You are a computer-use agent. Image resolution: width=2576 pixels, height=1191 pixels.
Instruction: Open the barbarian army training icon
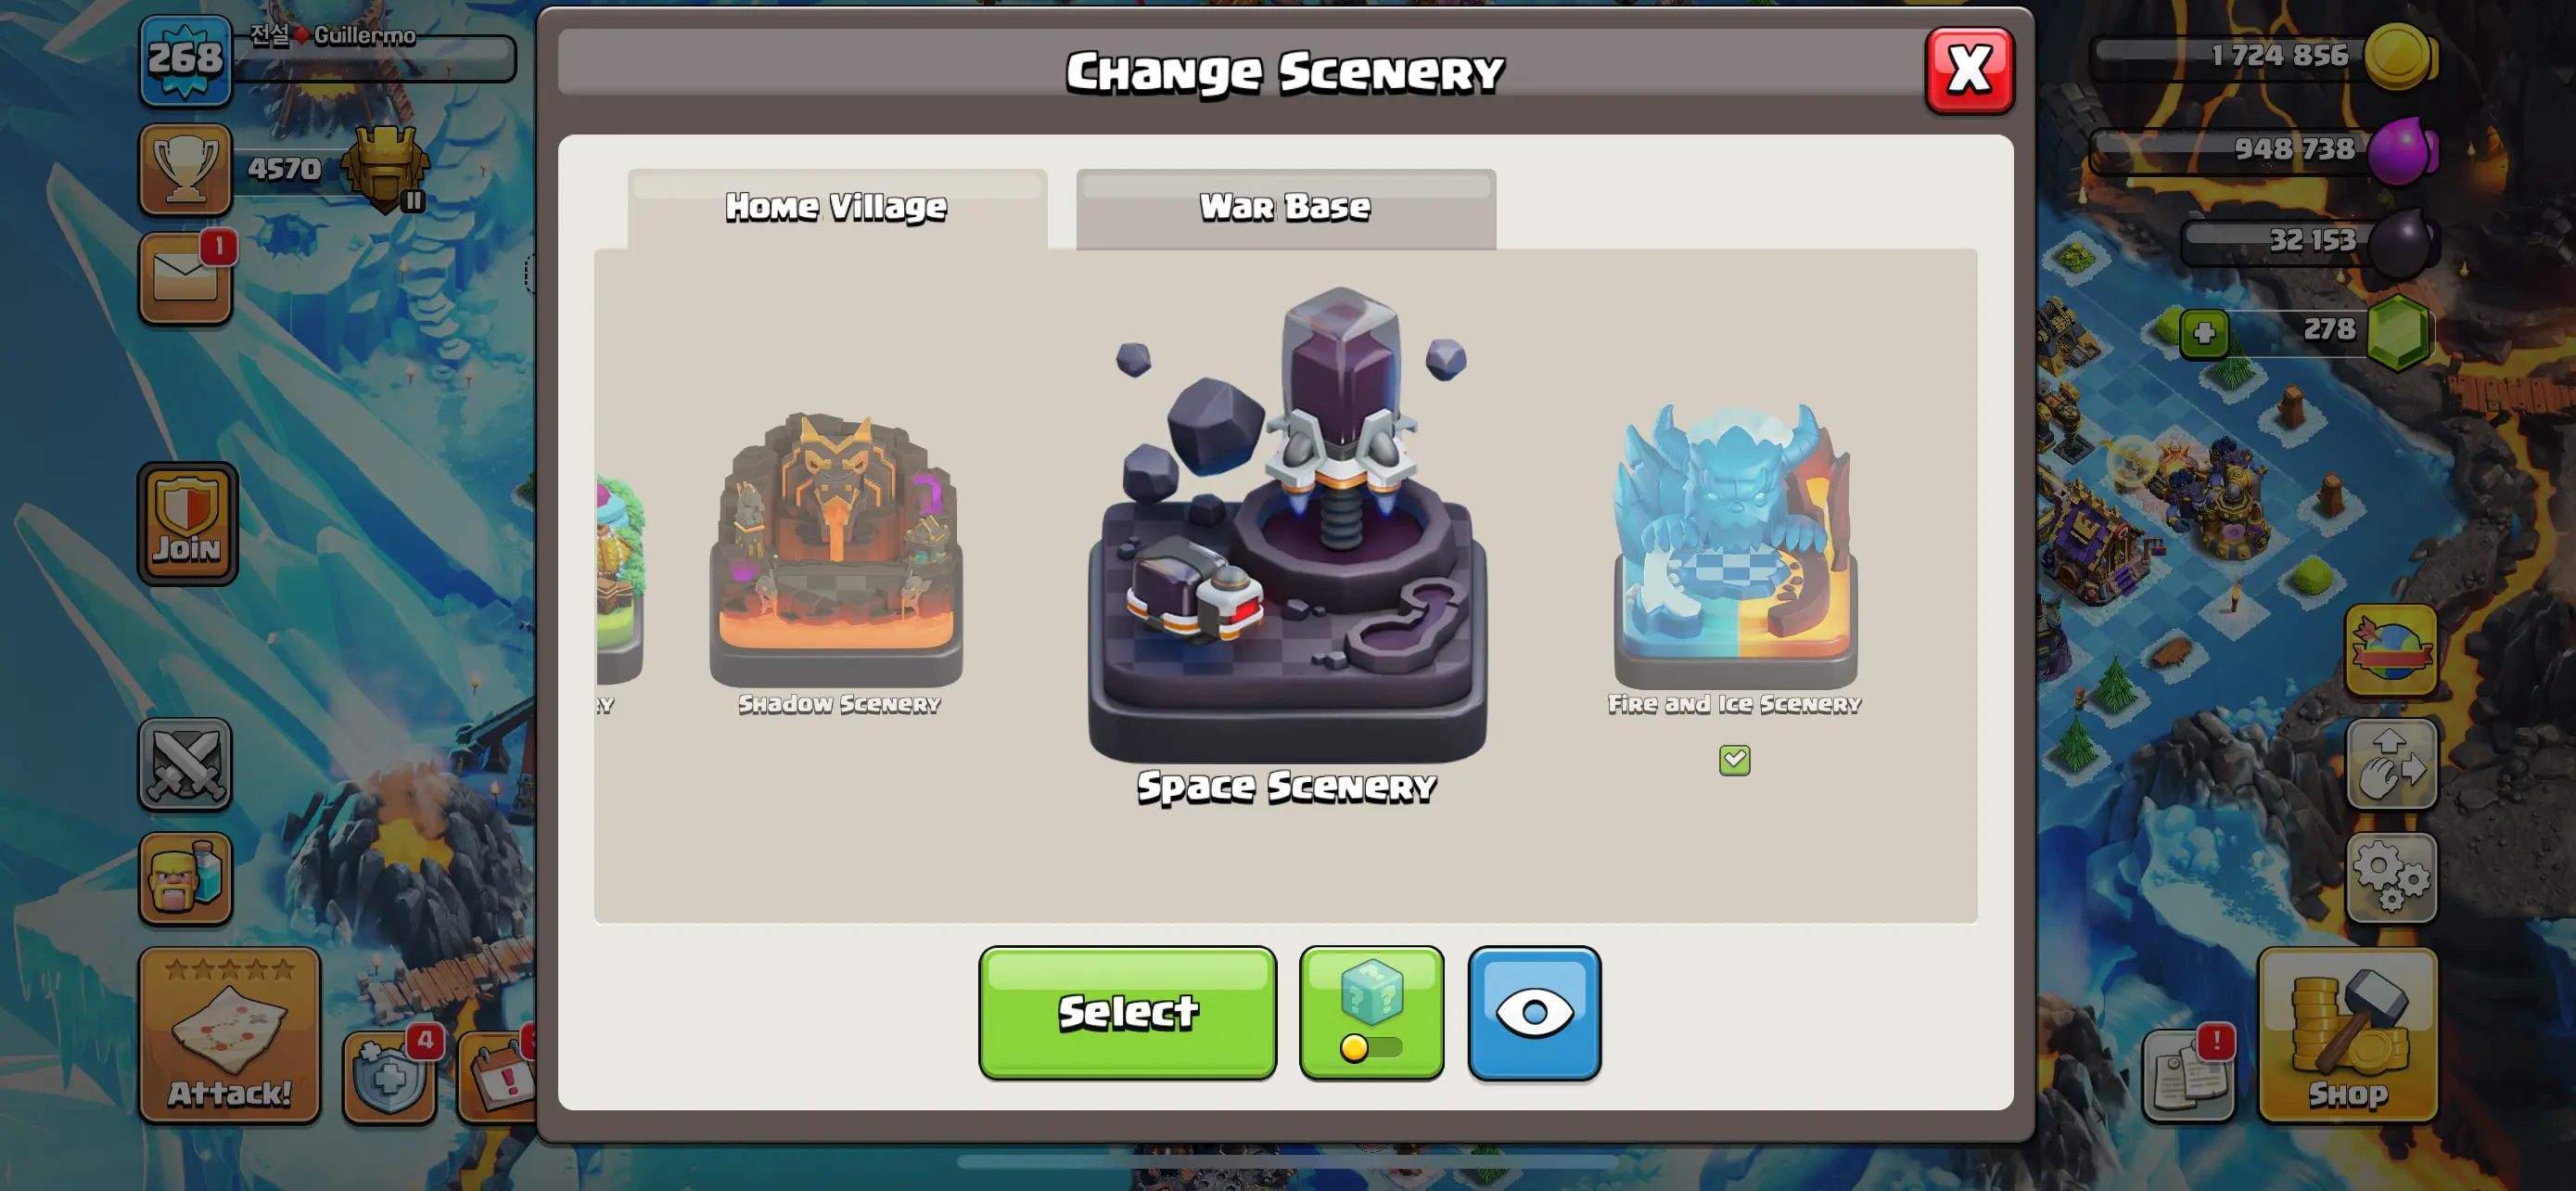point(186,878)
